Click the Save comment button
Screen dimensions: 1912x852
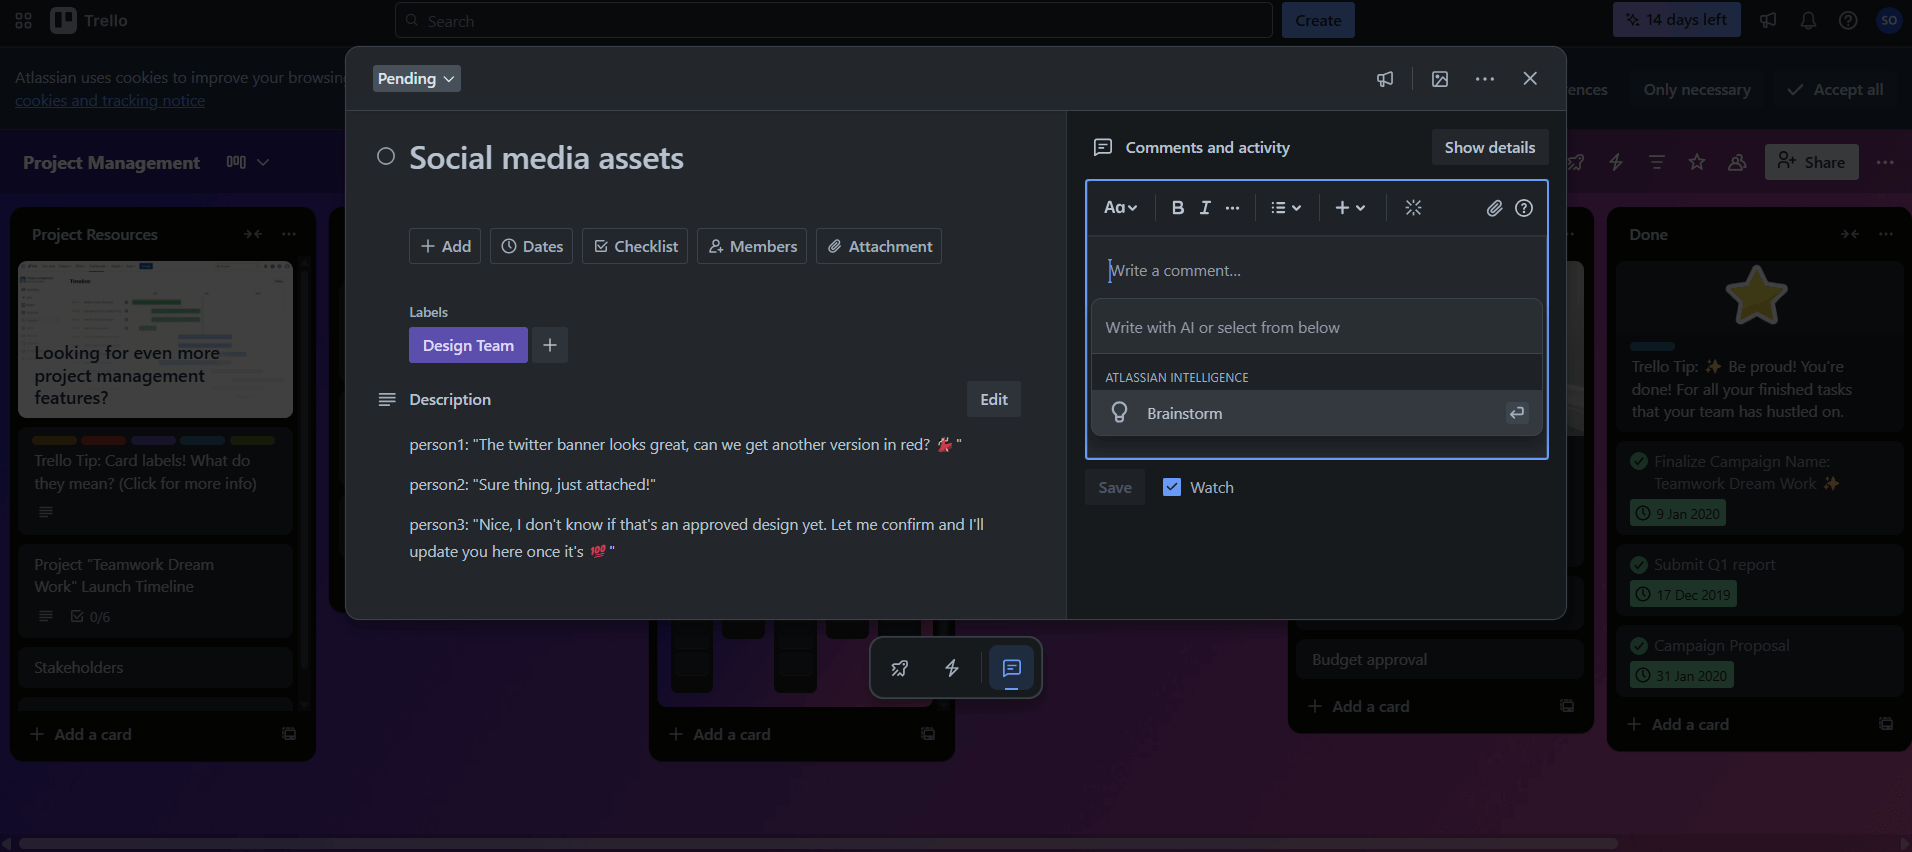pyautogui.click(x=1115, y=487)
